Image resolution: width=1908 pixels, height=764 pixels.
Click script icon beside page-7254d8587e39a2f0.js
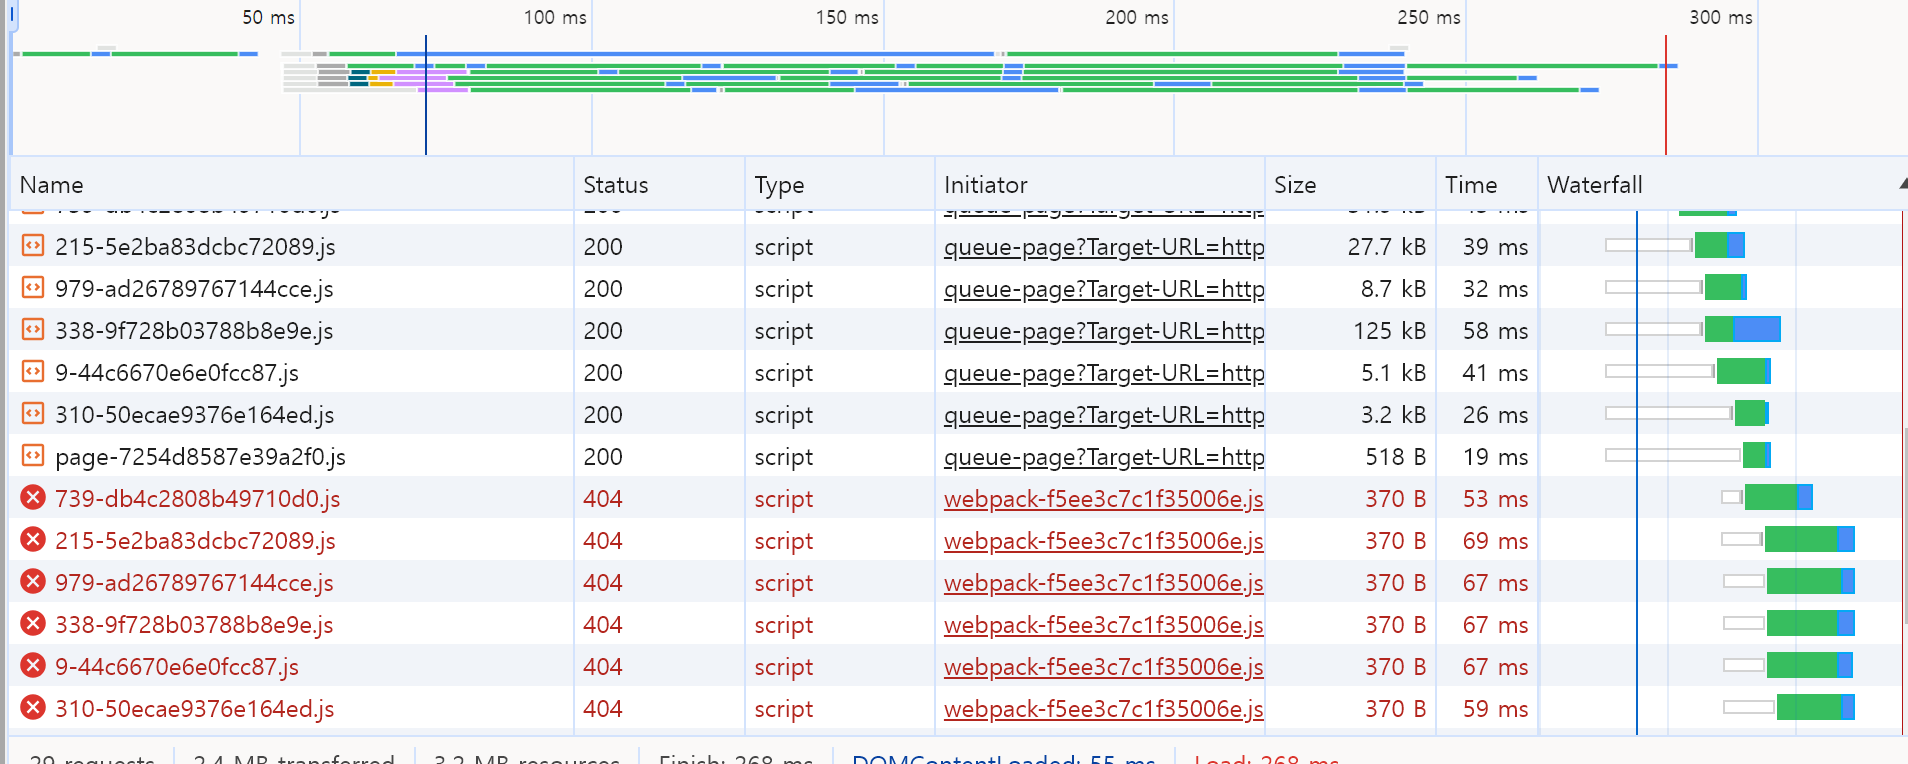tap(33, 456)
